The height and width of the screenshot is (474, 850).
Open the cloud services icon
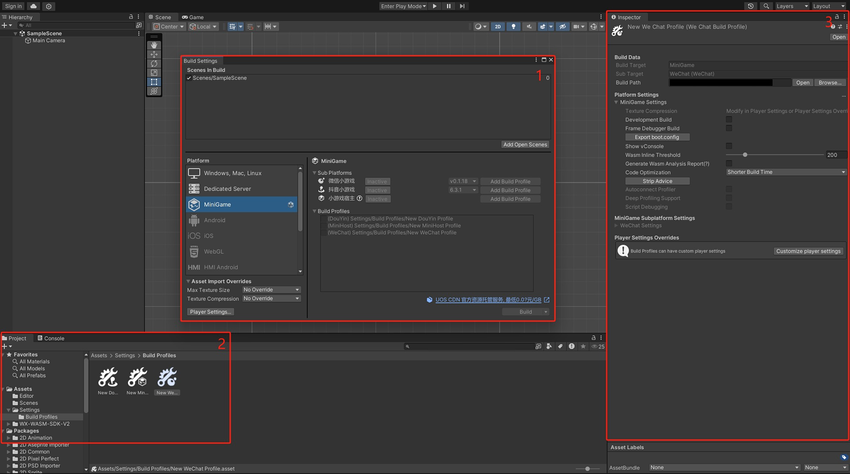point(34,6)
